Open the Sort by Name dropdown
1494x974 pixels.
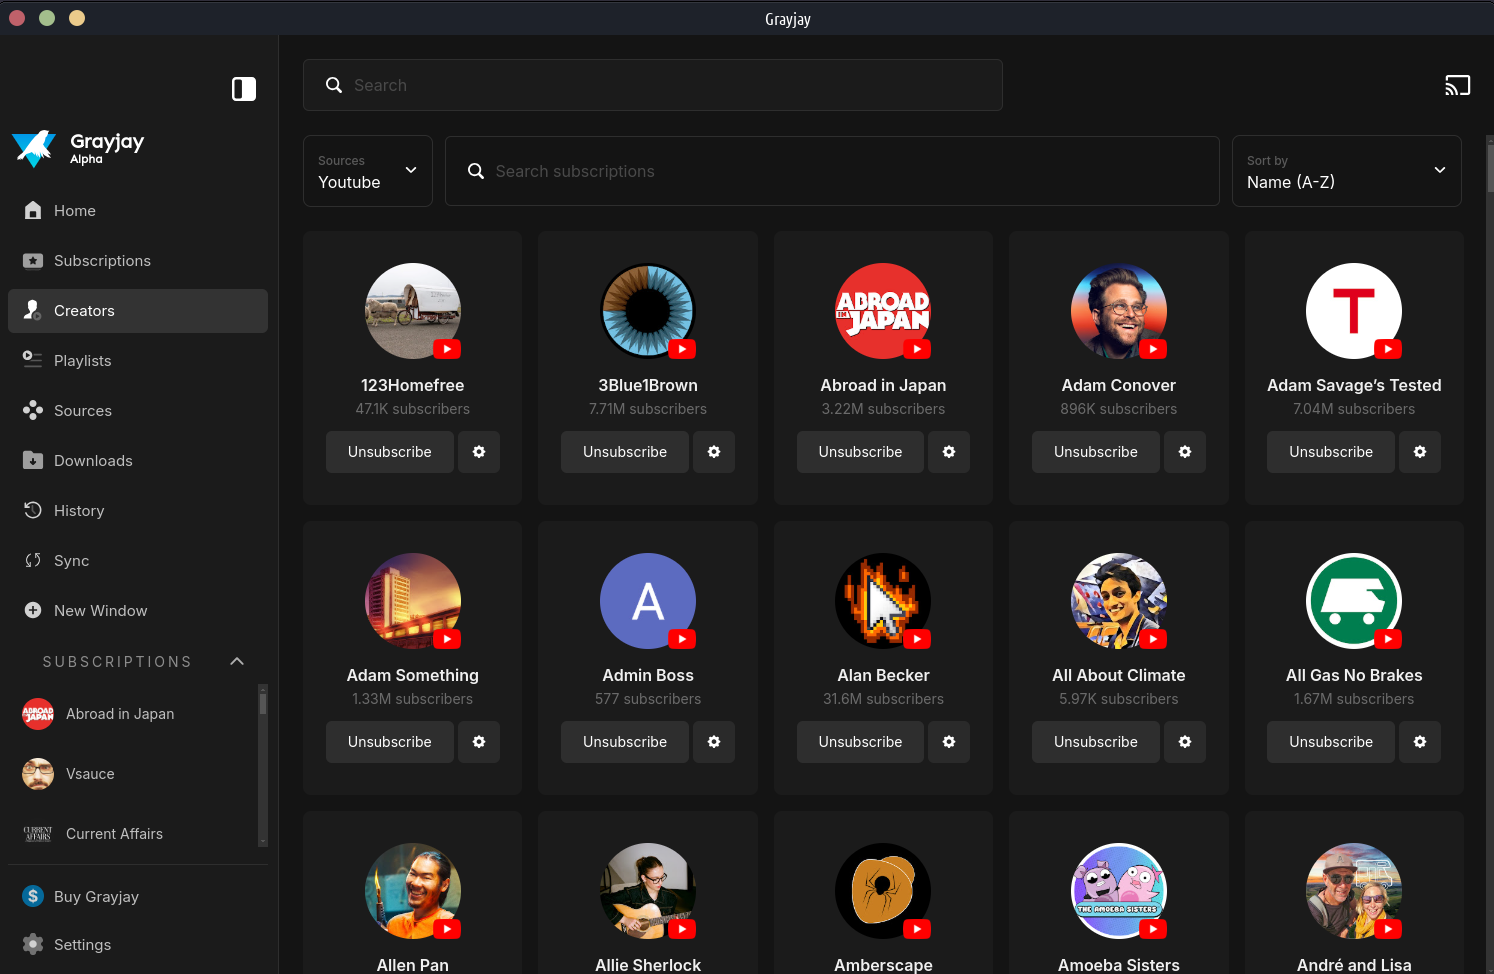point(1346,171)
